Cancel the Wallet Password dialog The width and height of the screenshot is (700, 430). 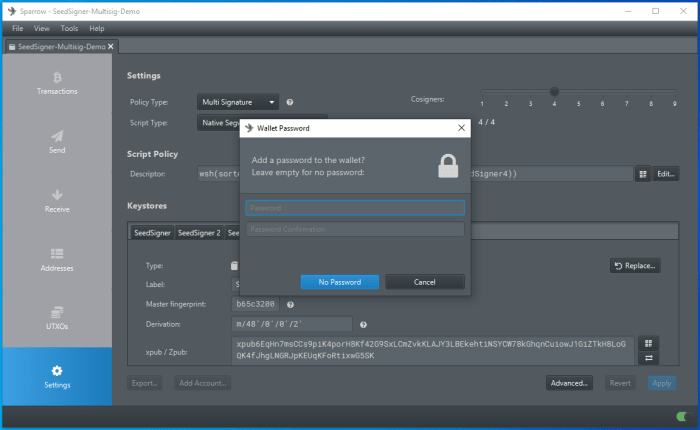pos(425,282)
